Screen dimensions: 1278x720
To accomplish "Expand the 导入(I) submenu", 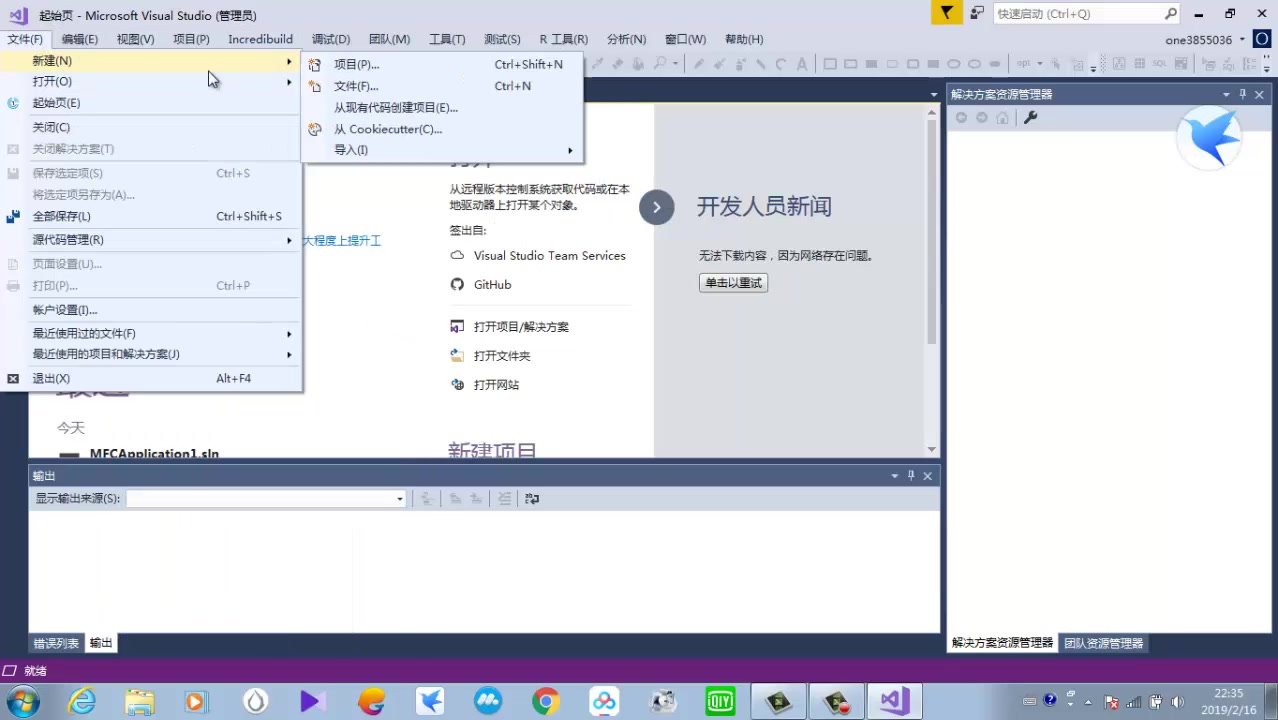I will coord(442,150).
